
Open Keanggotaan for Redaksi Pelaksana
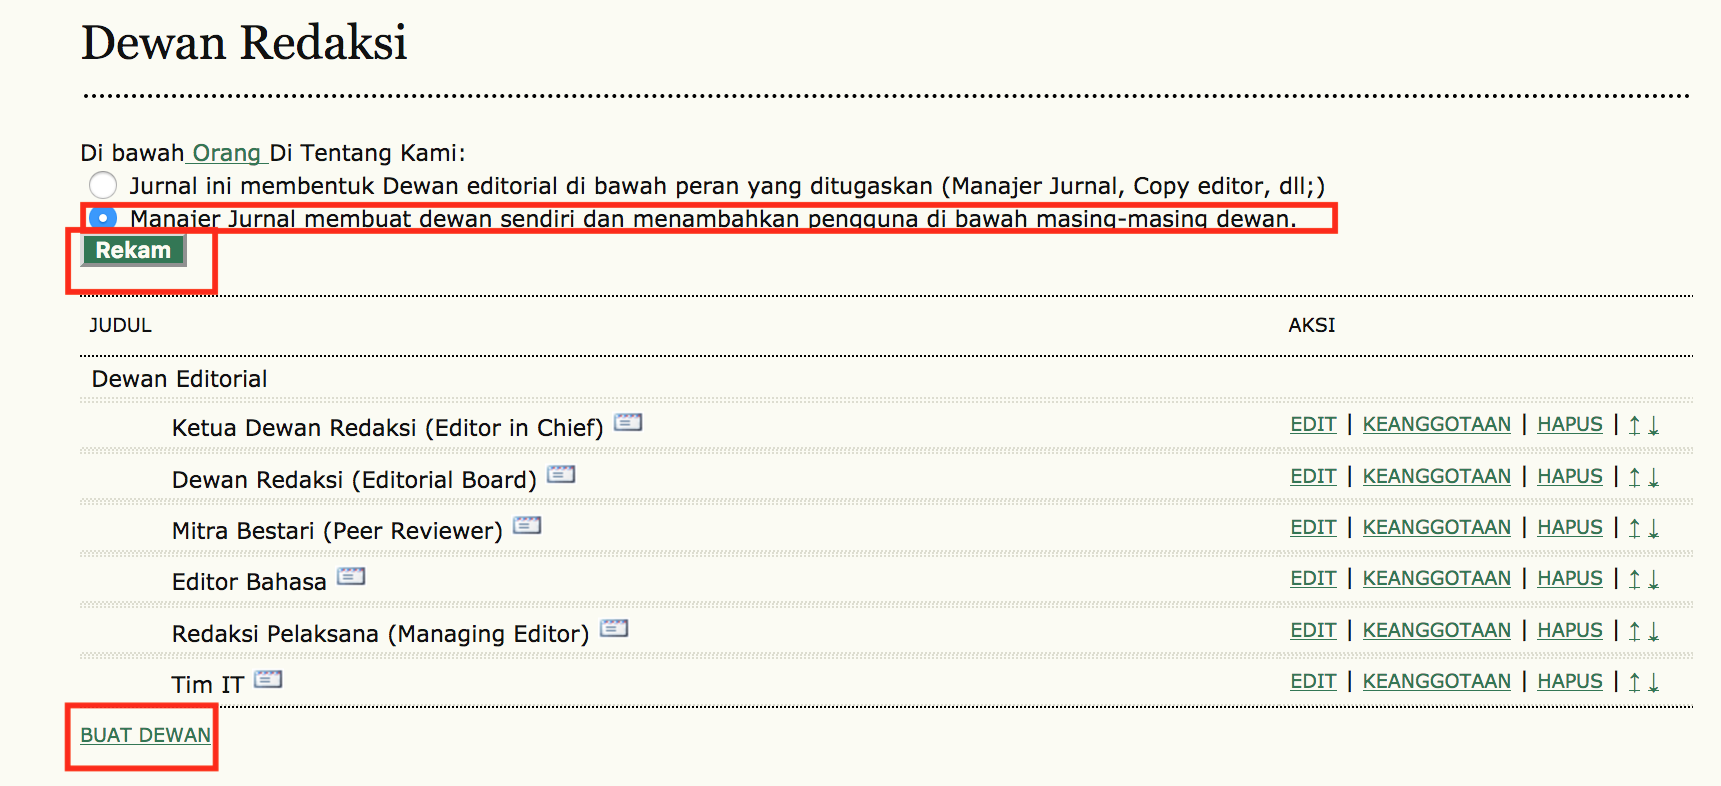tap(1436, 631)
